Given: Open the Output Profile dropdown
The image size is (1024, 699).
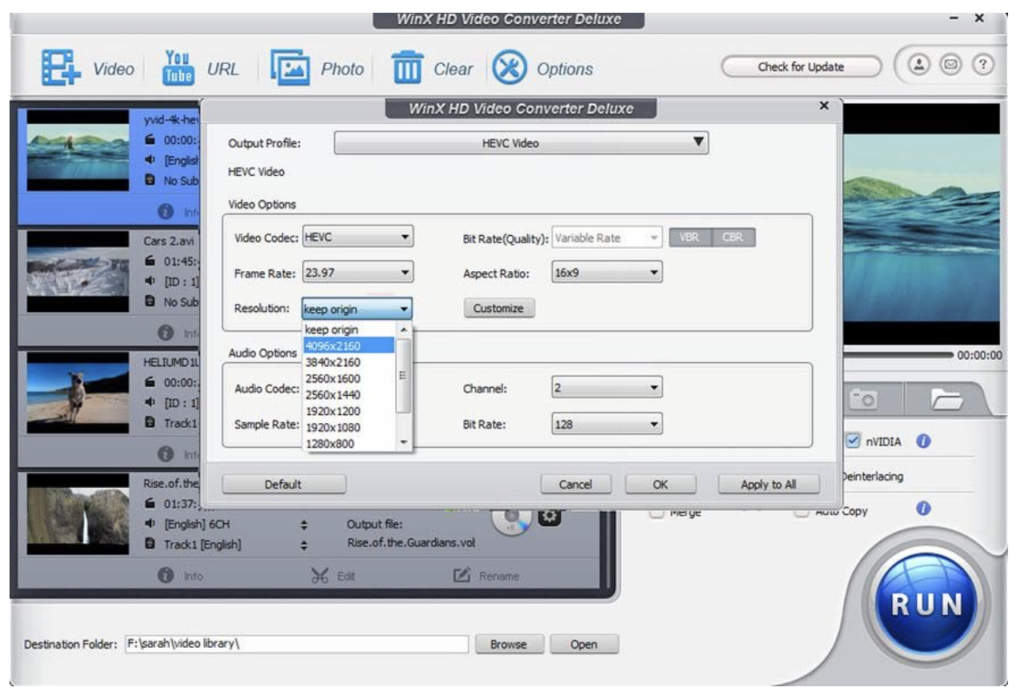Looking at the screenshot, I should (x=521, y=143).
